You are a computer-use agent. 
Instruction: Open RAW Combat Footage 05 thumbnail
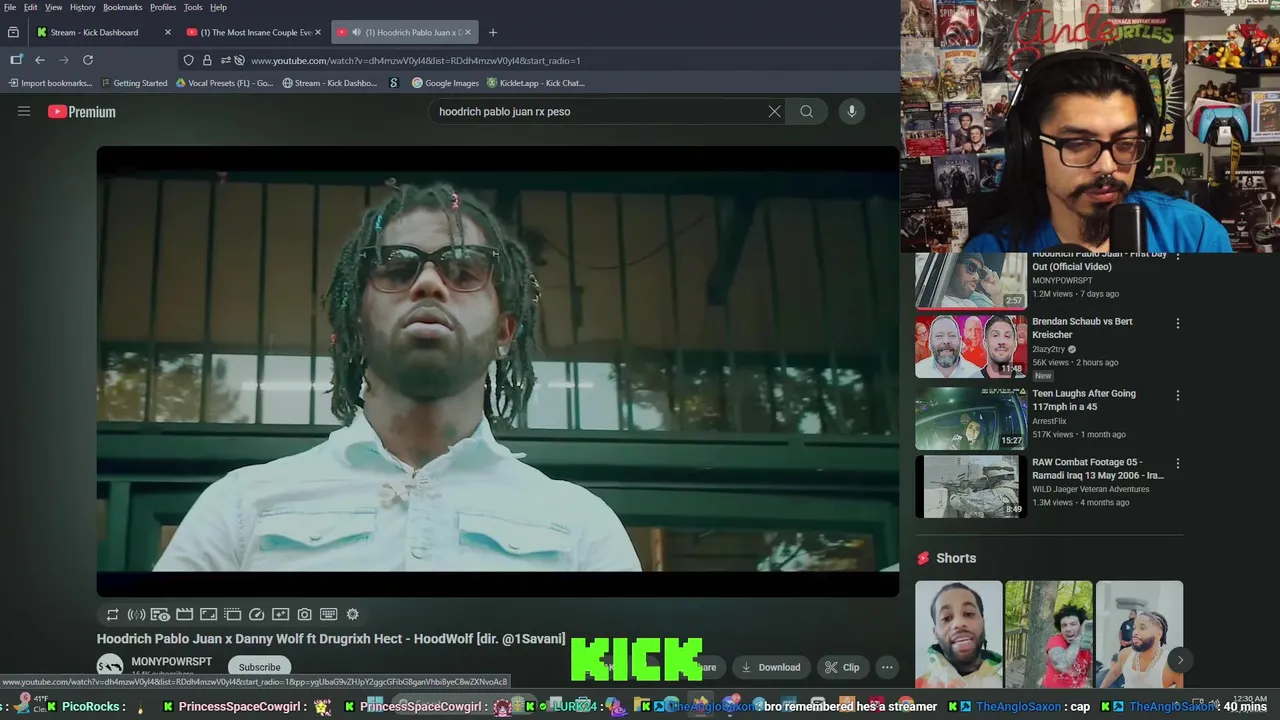[x=971, y=486]
